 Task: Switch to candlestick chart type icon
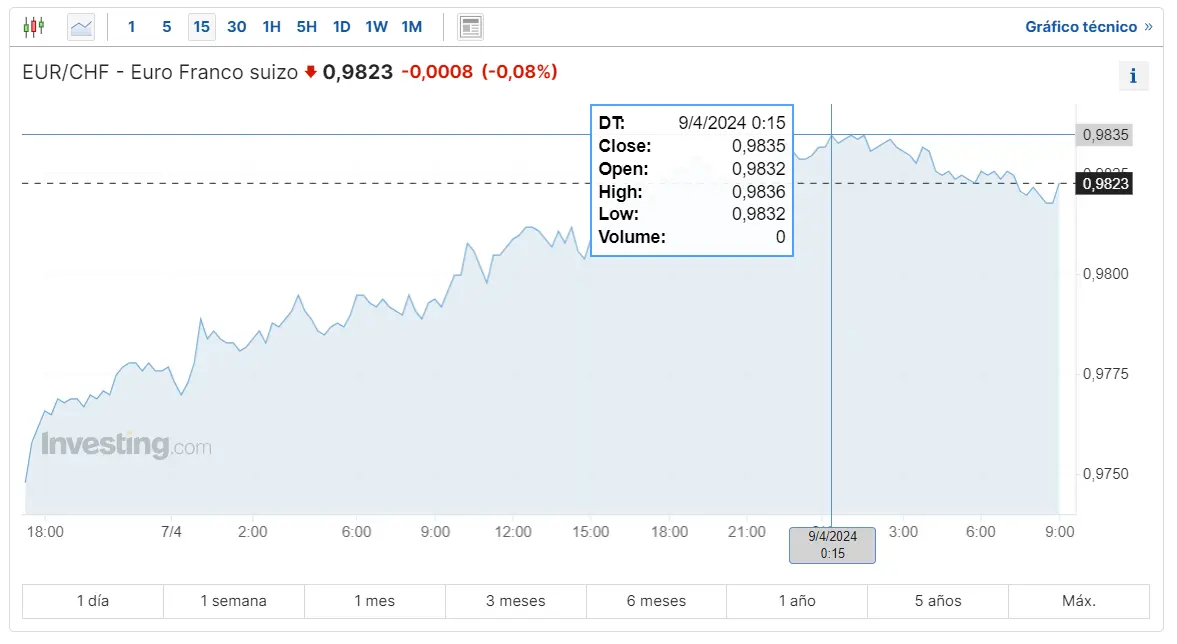[34, 28]
